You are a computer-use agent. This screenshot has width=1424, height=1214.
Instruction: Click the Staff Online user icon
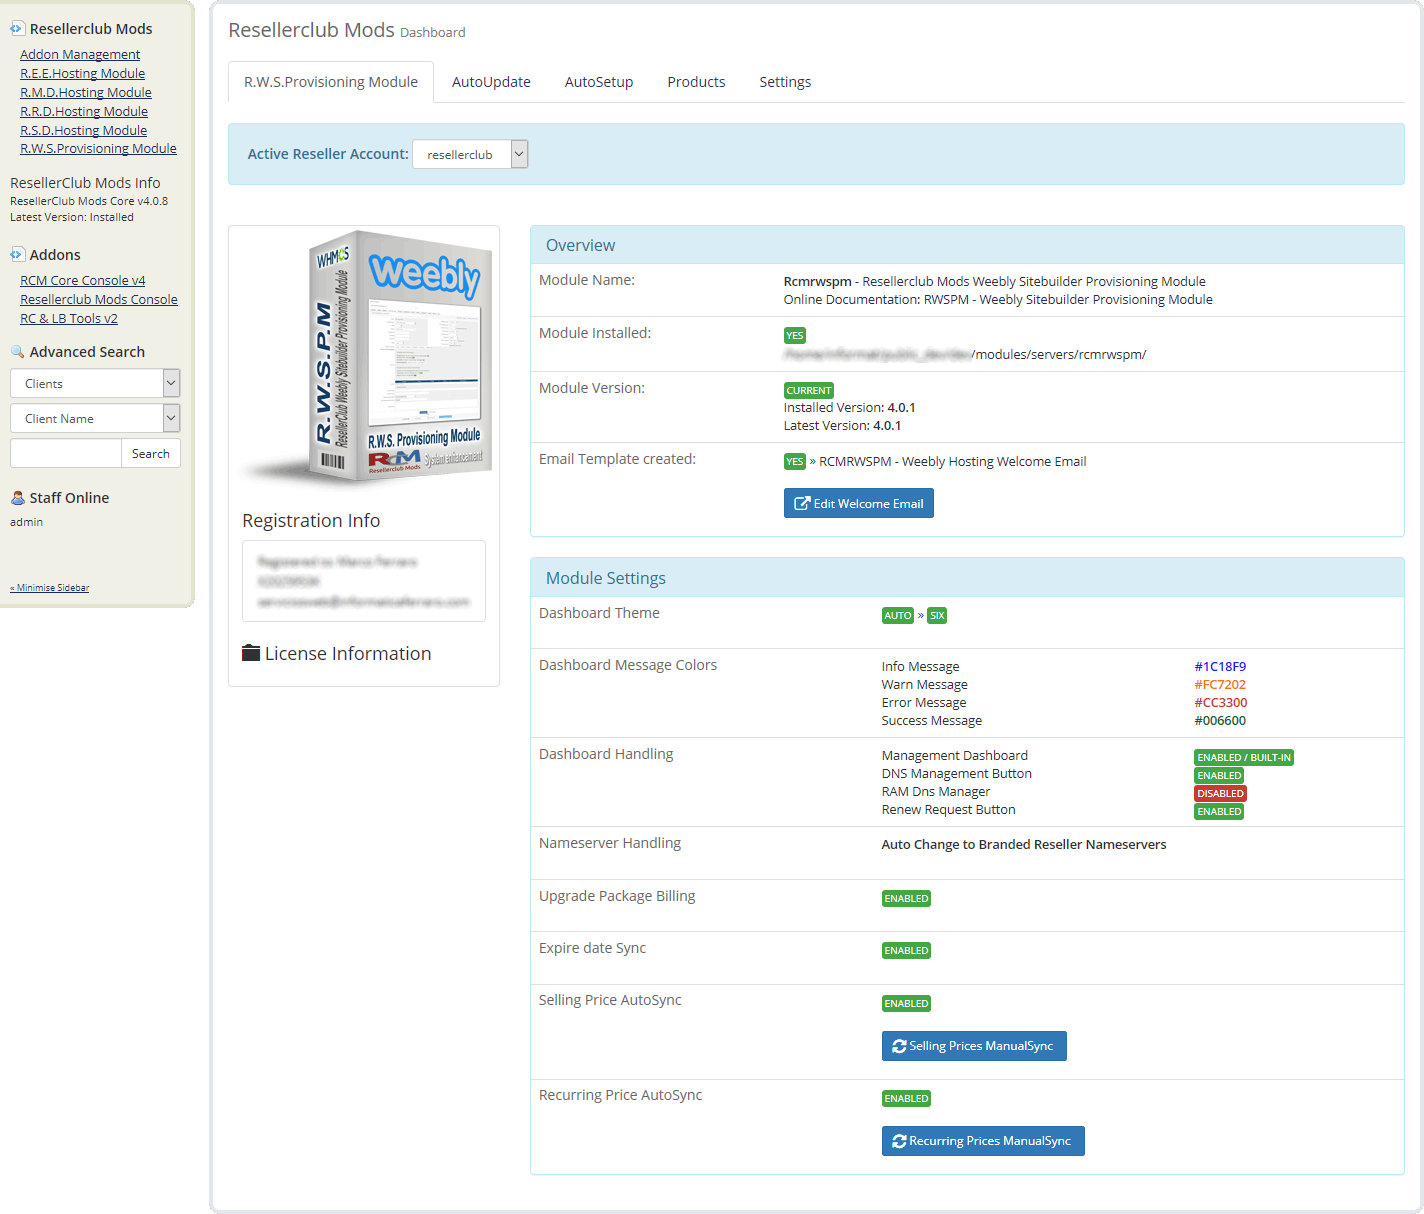pos(17,498)
